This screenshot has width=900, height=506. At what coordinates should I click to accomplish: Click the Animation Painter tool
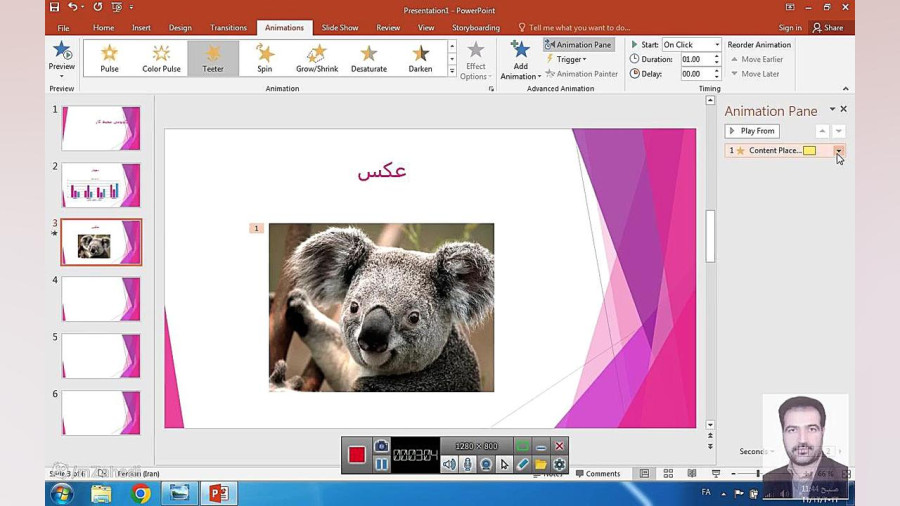[581, 74]
